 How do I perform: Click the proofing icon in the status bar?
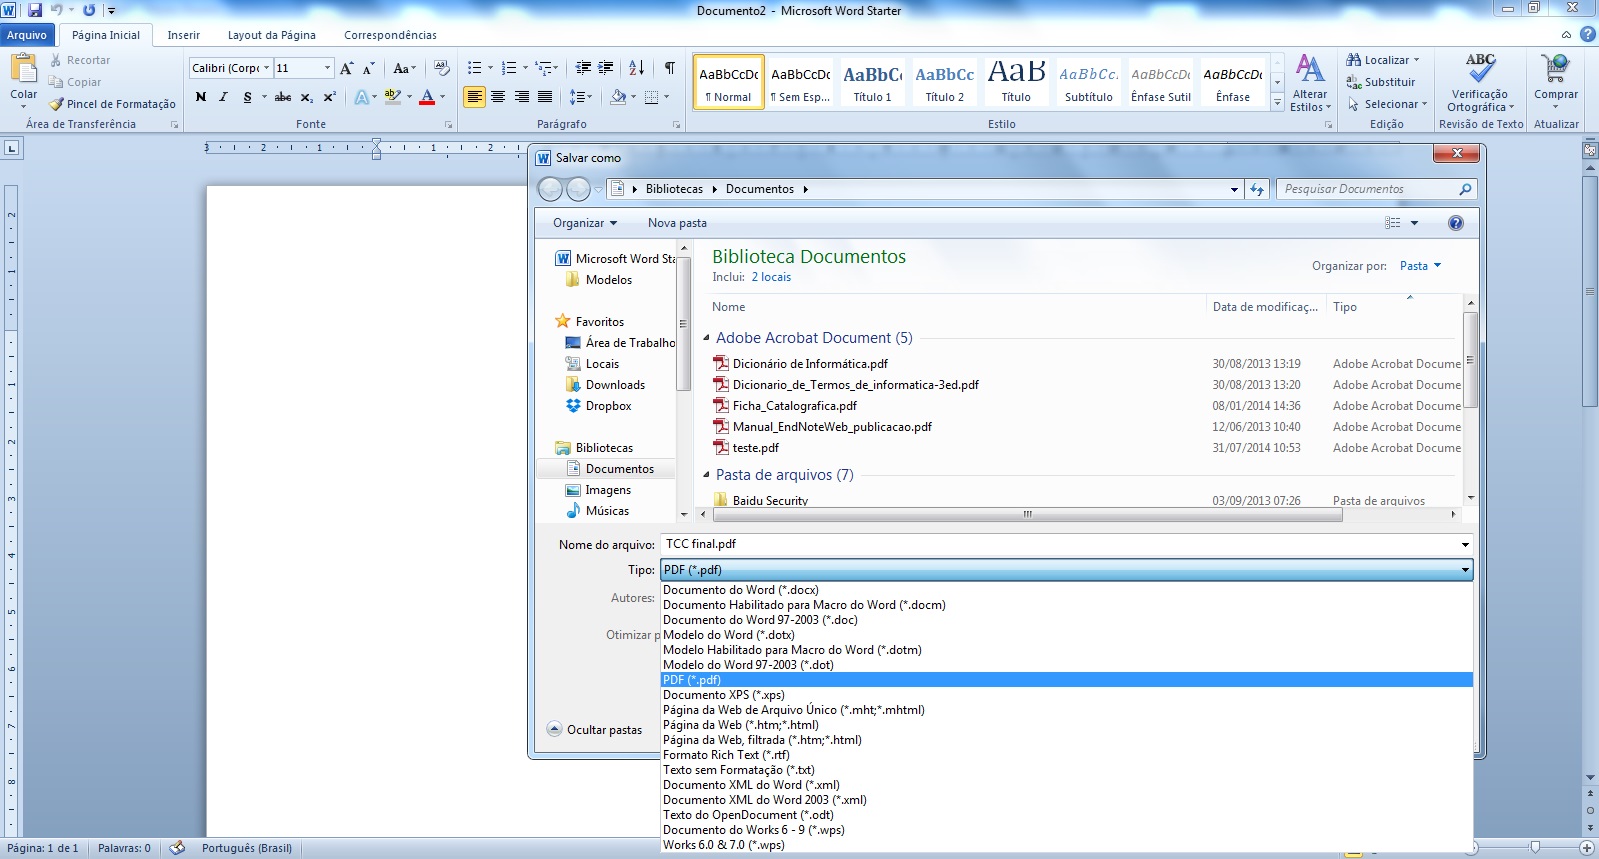tap(177, 848)
